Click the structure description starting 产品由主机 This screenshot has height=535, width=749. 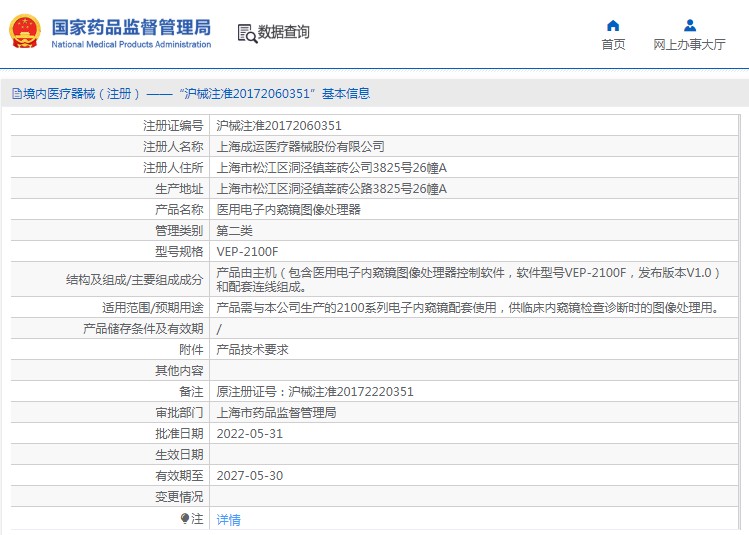point(468,279)
